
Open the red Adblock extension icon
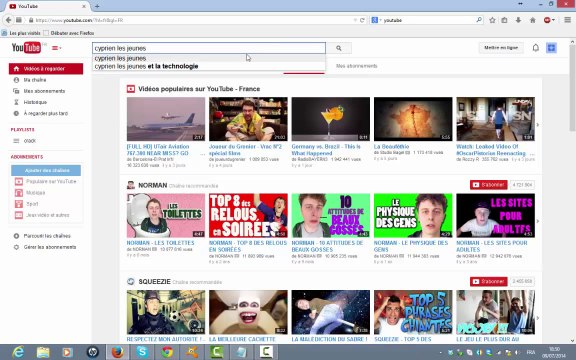pyautogui.click(x=548, y=20)
